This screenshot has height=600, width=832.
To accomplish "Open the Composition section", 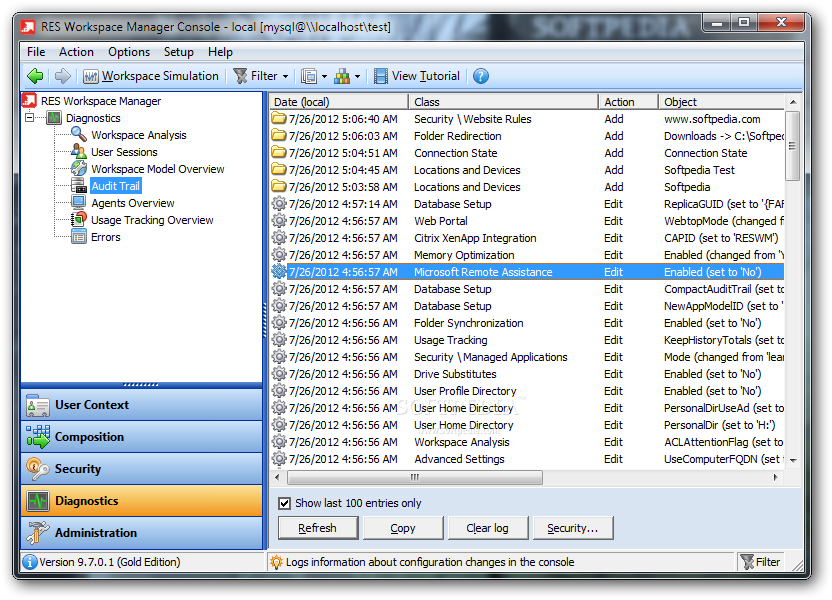I will pos(142,437).
